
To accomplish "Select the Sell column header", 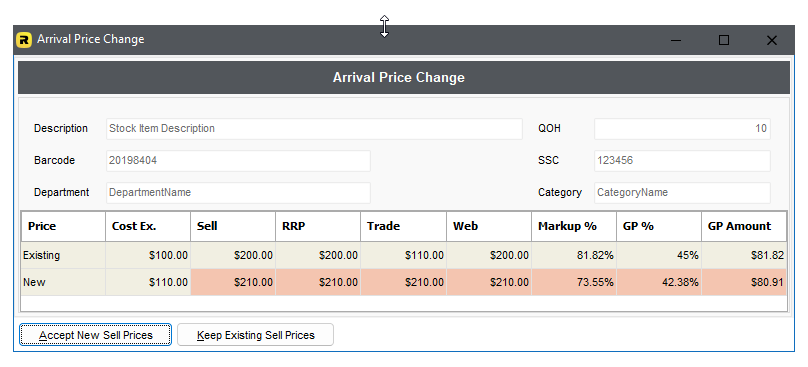I will click(x=233, y=226).
